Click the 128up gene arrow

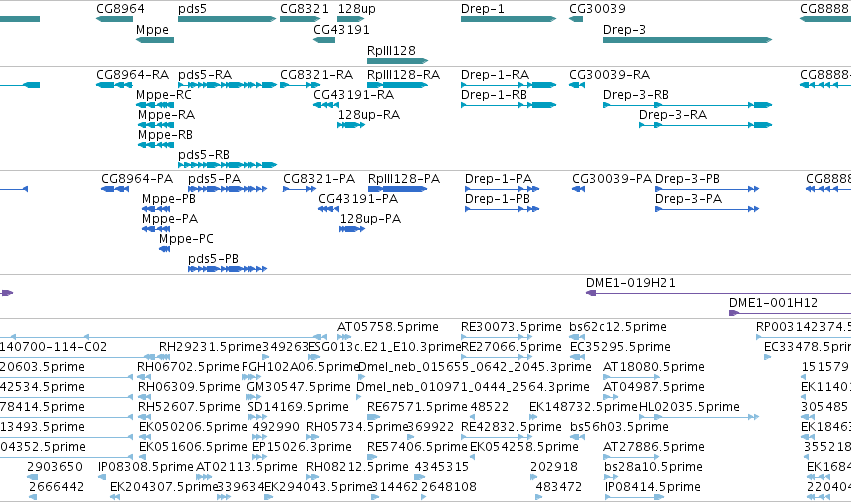coord(351,19)
